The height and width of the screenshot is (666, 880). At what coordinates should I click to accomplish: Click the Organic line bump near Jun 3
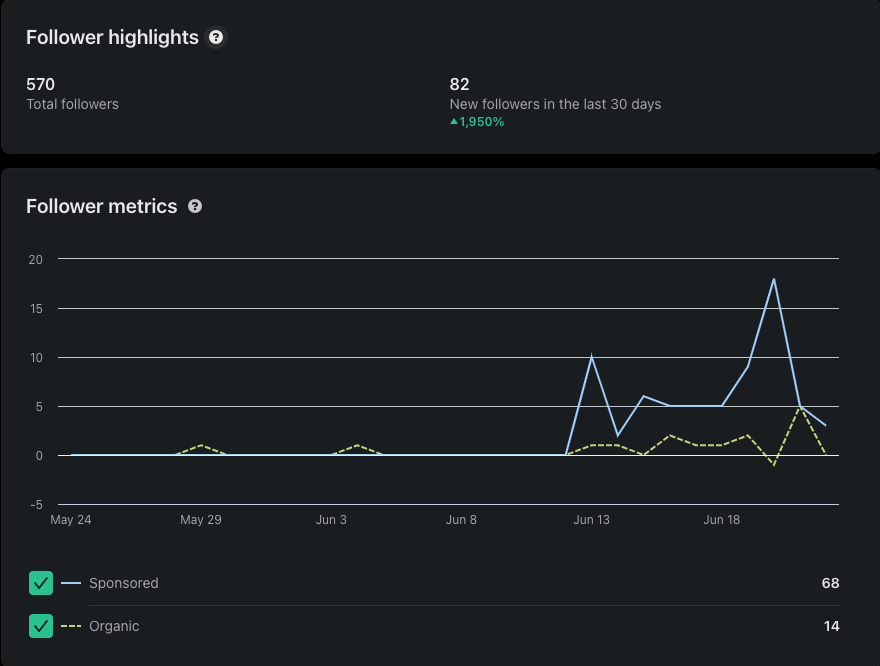[357, 446]
